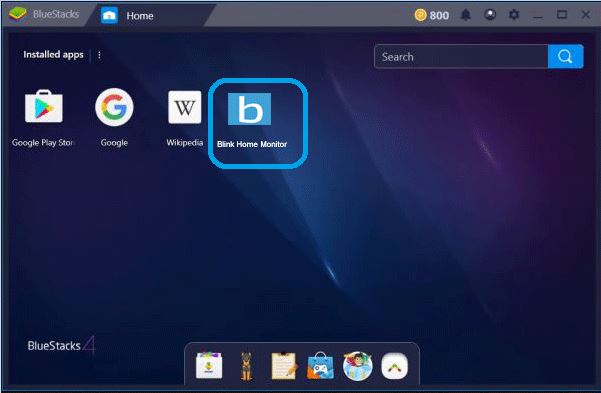Open the App Center dock icon
This screenshot has height=393, width=601.
point(209,366)
